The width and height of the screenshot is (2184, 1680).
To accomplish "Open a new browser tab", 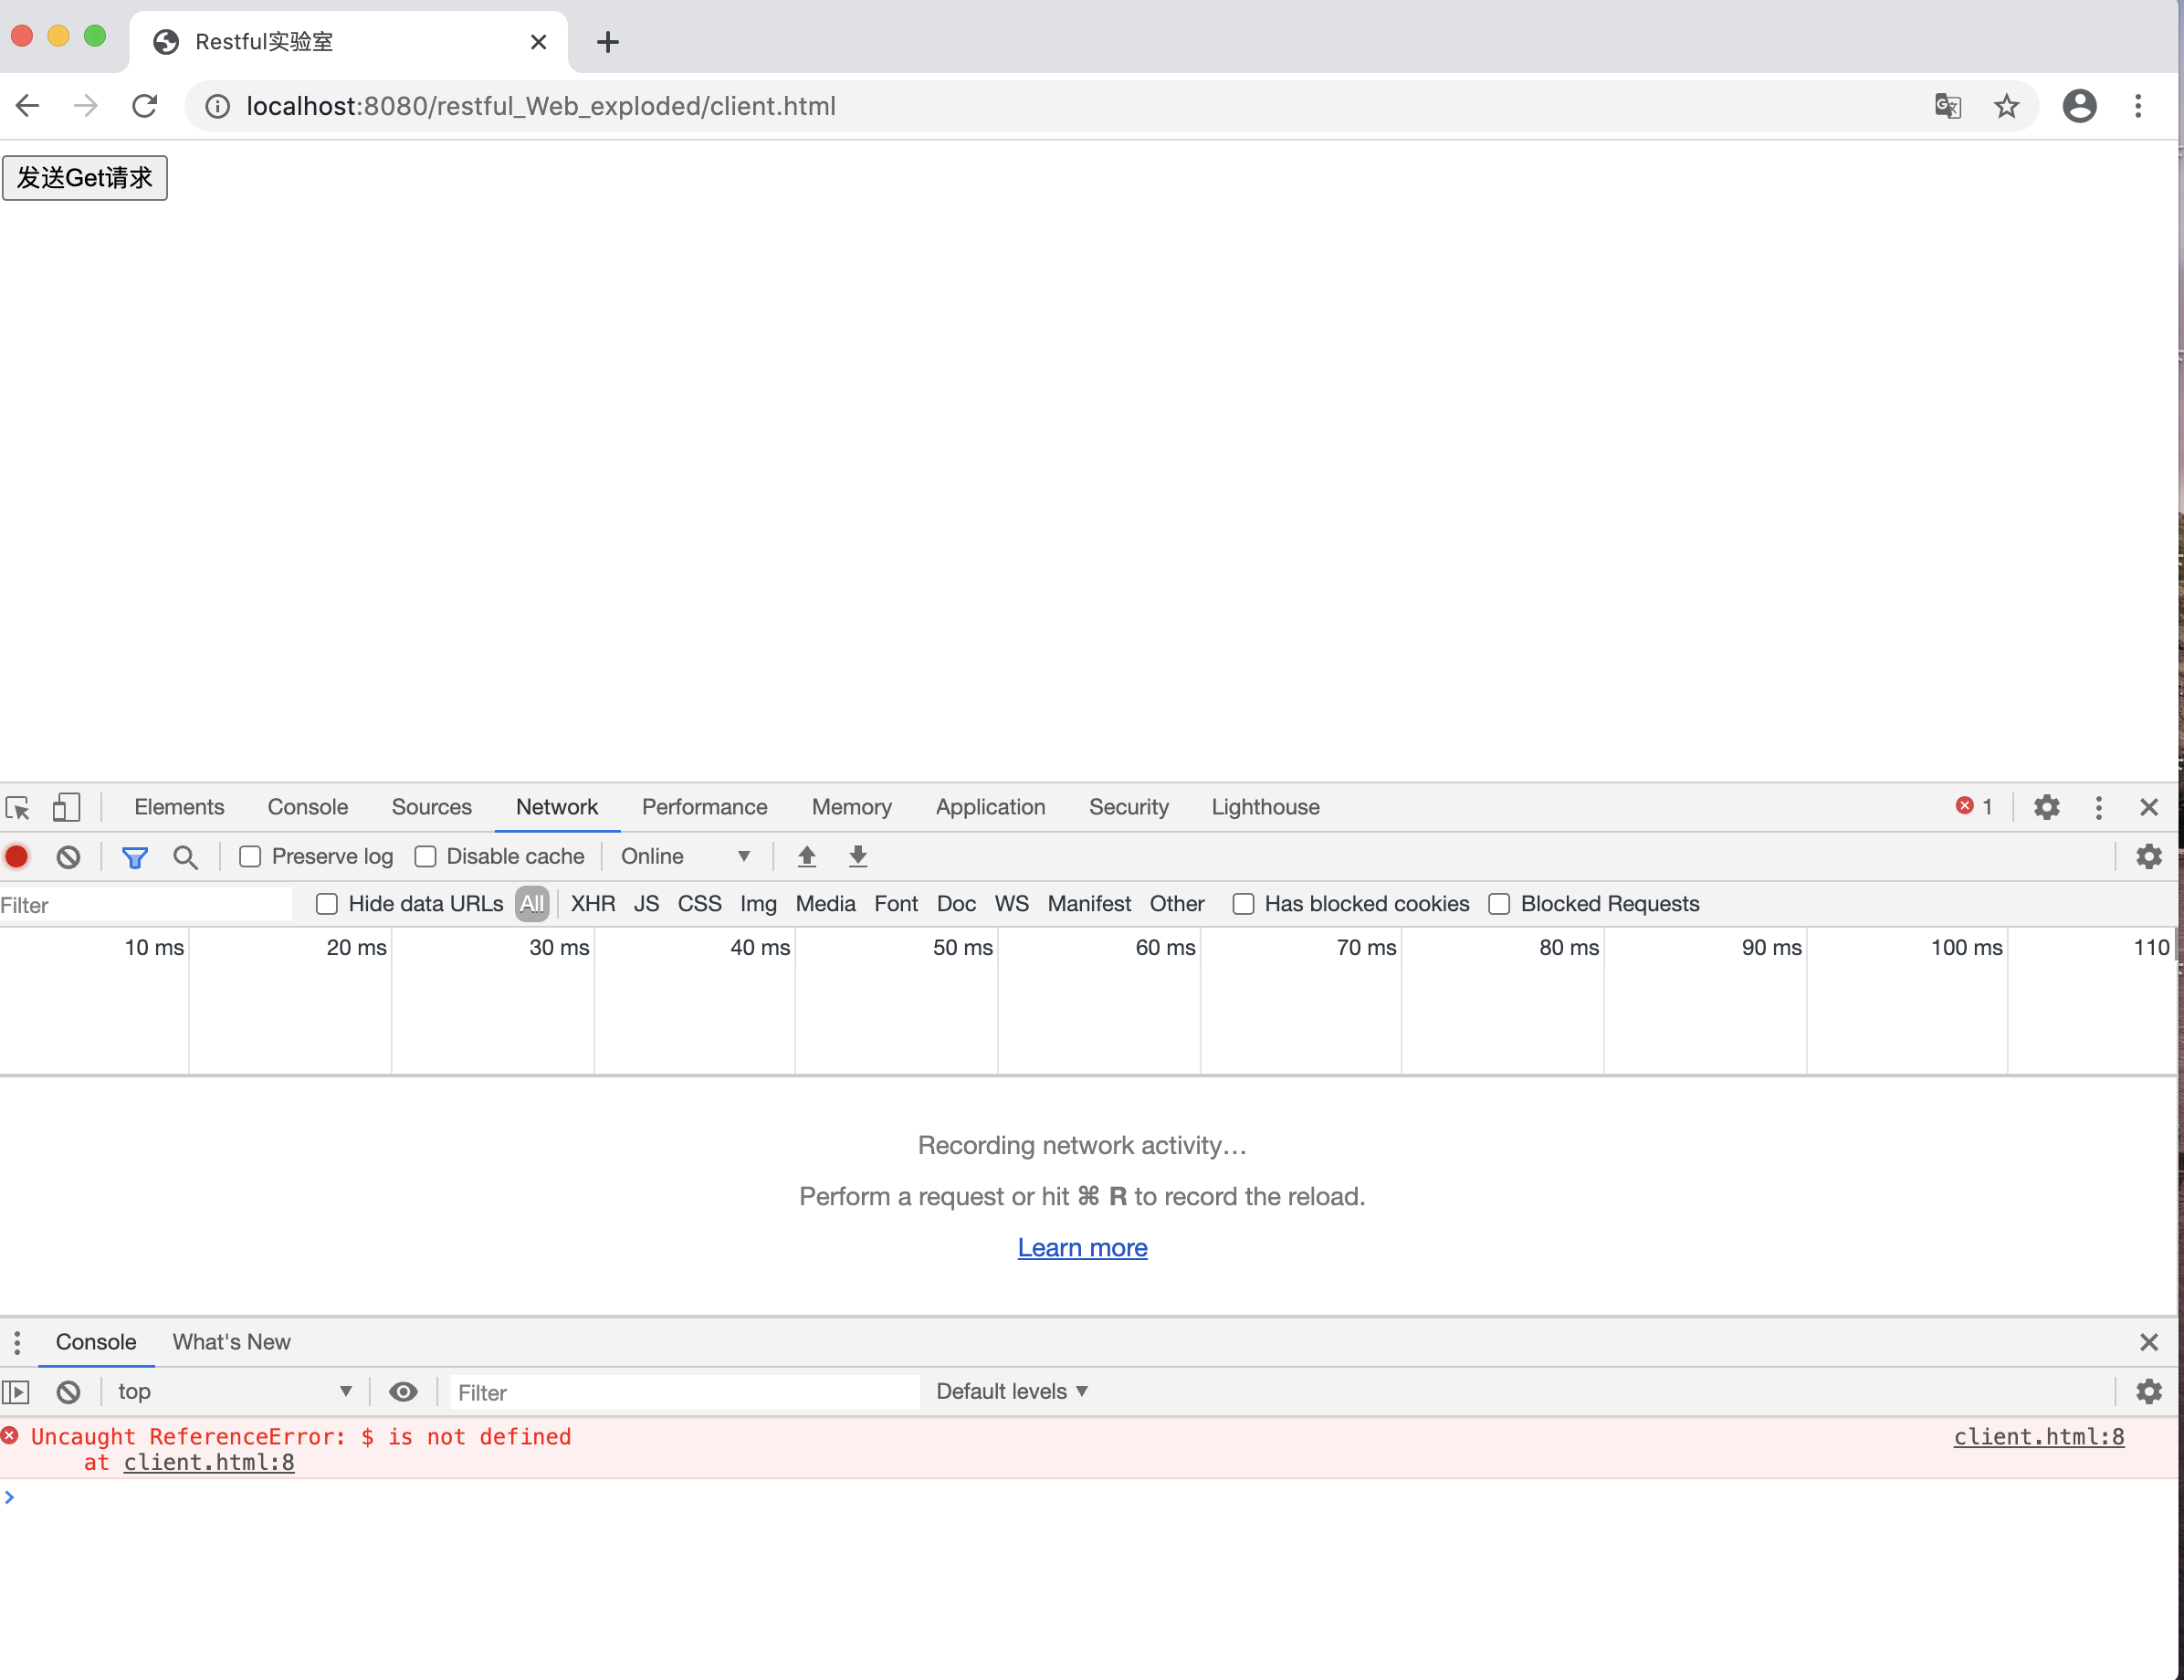I will coord(607,42).
